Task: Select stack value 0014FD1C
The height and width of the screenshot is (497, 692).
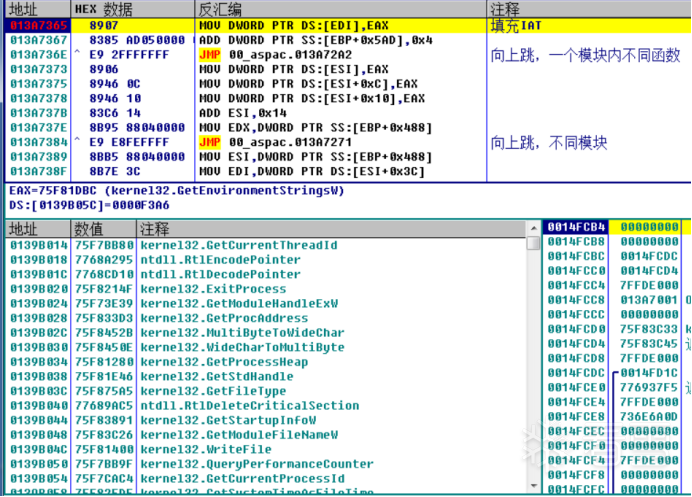Action: coord(649,373)
